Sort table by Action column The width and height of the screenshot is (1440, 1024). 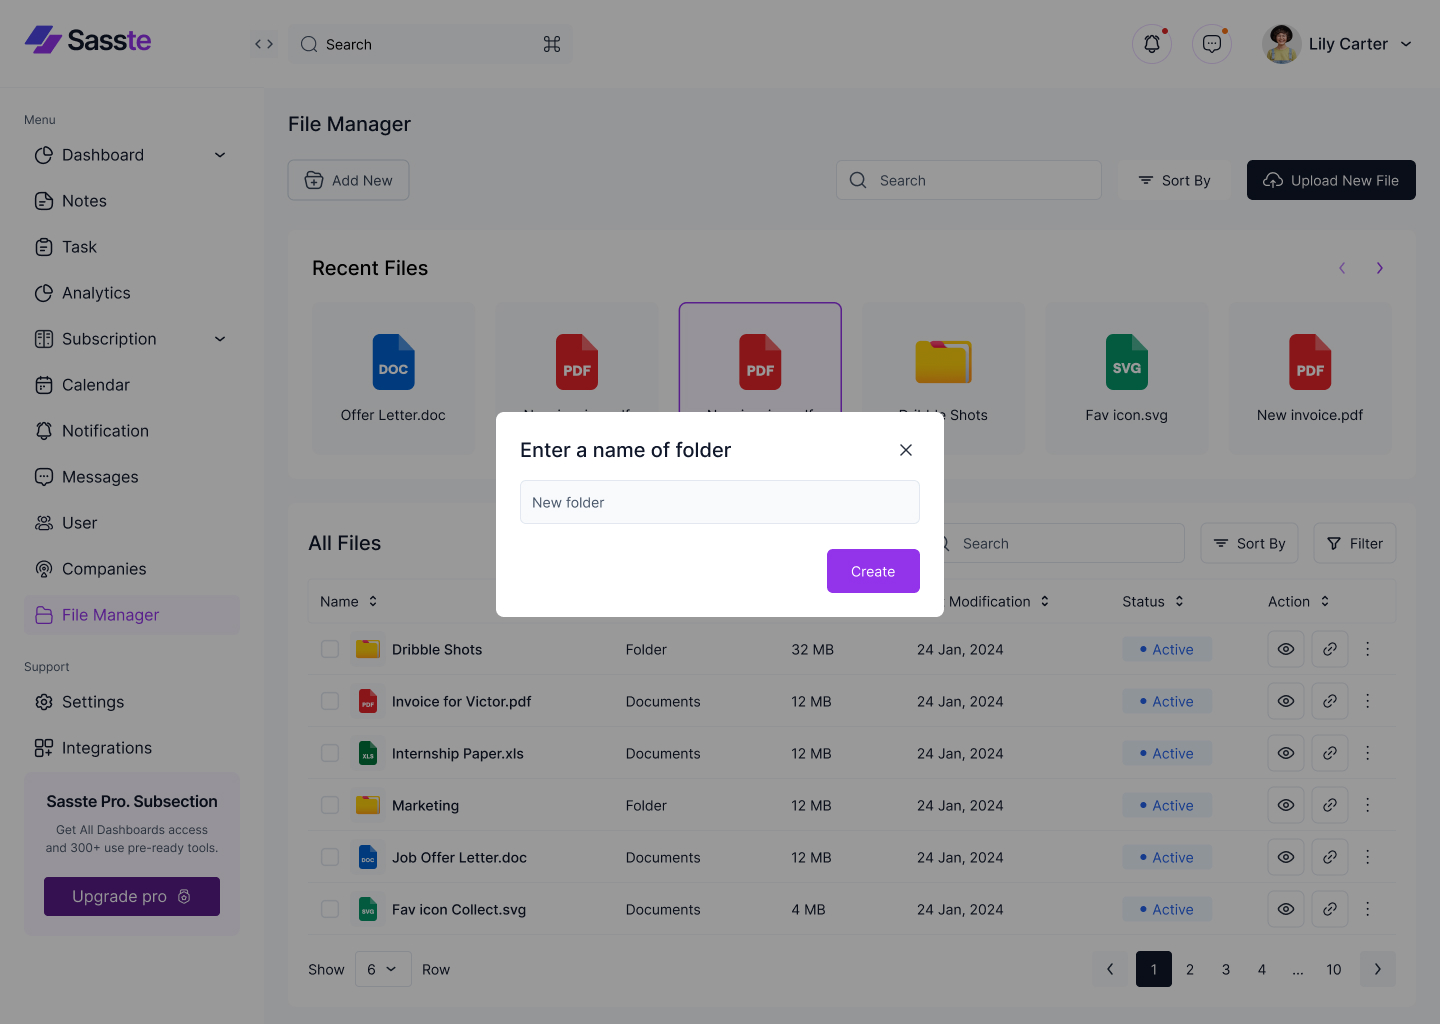(x=1299, y=601)
